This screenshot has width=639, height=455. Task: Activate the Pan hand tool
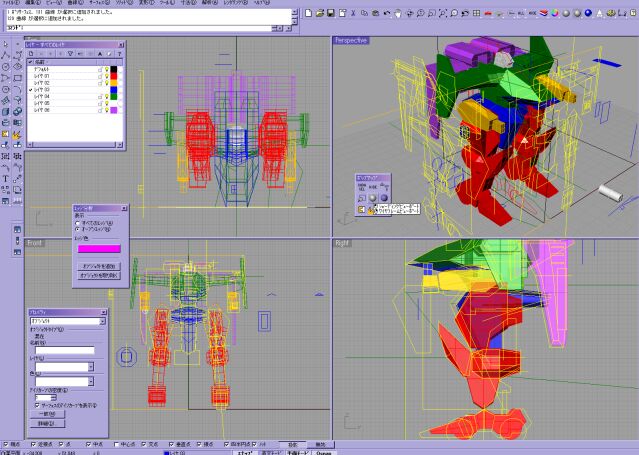398,13
